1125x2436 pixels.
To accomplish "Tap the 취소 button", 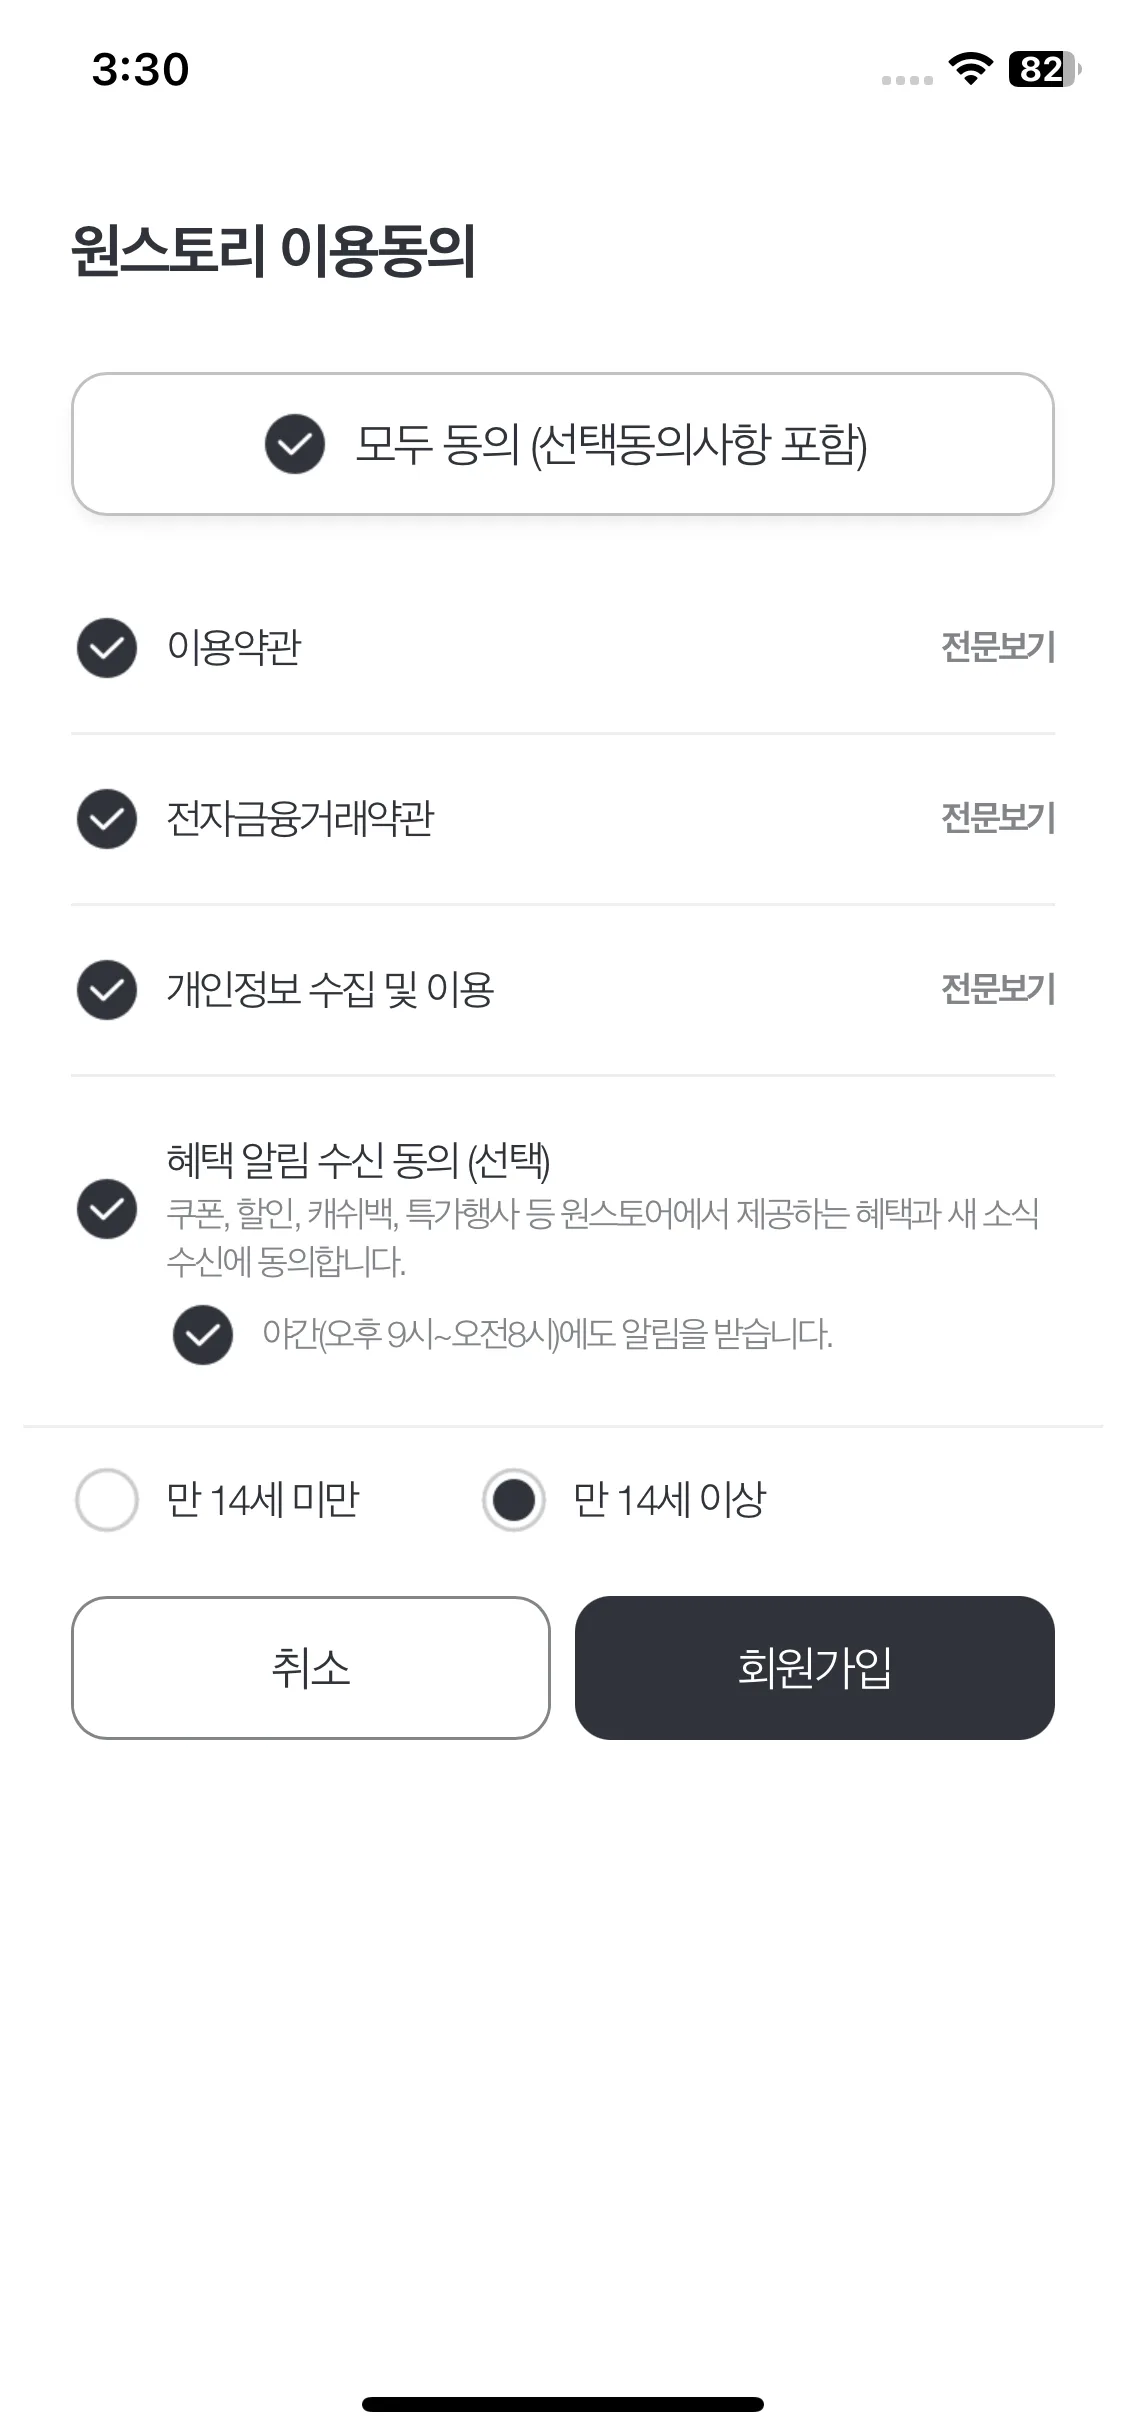I will click(311, 1668).
